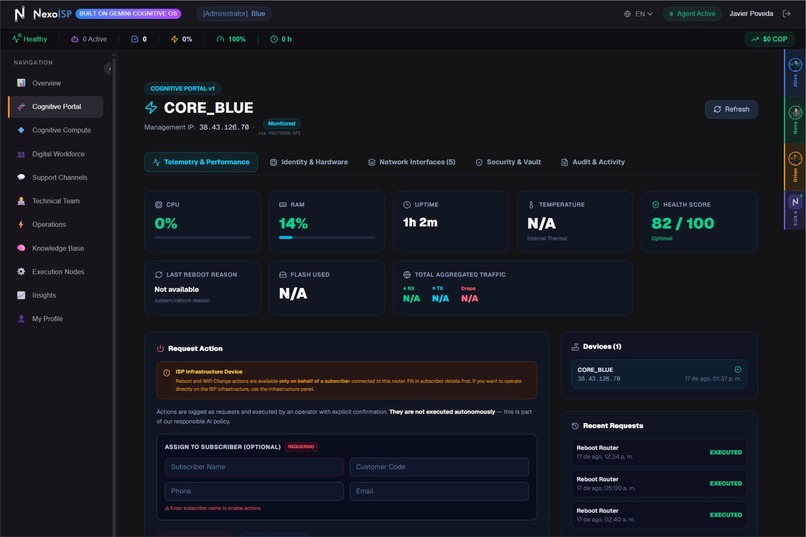Click the CPU chip icon in CPU card
Image resolution: width=806 pixels, height=537 pixels.
coord(158,205)
